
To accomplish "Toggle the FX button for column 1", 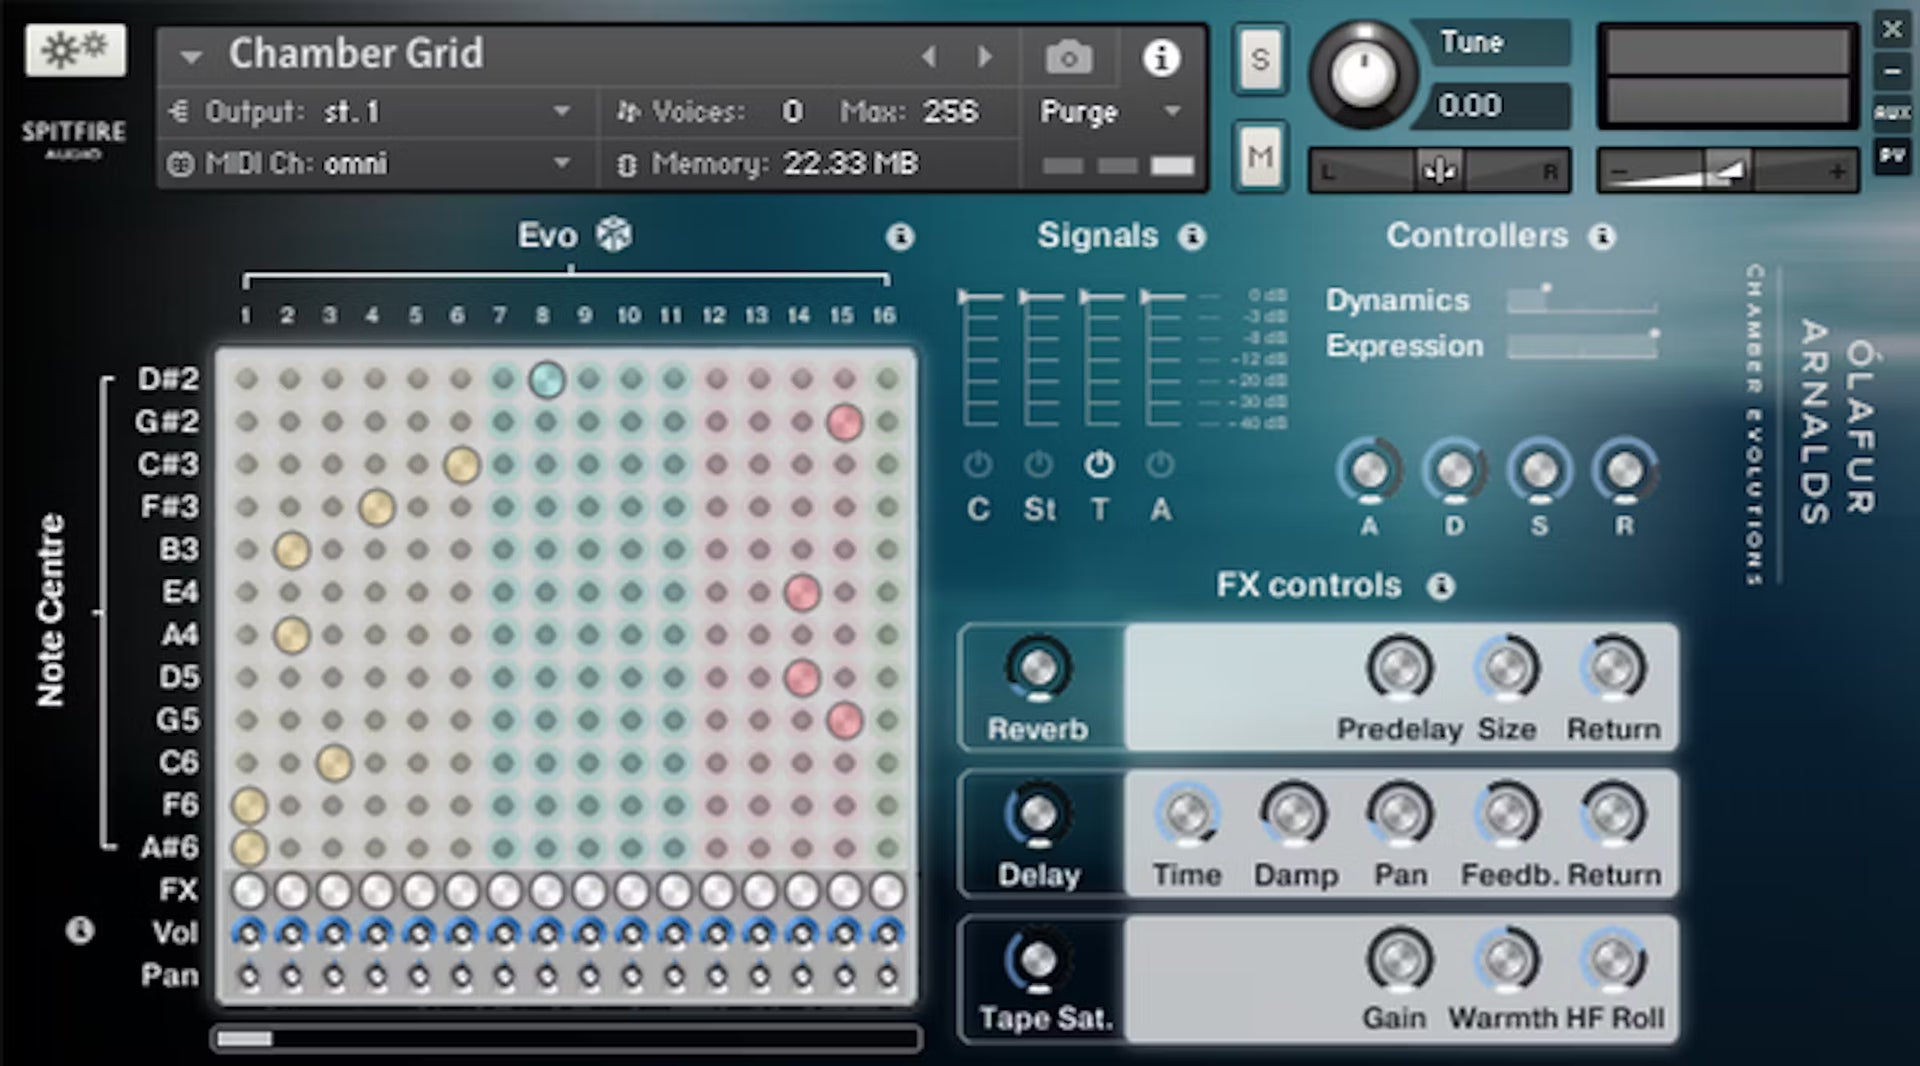I will coord(249,890).
